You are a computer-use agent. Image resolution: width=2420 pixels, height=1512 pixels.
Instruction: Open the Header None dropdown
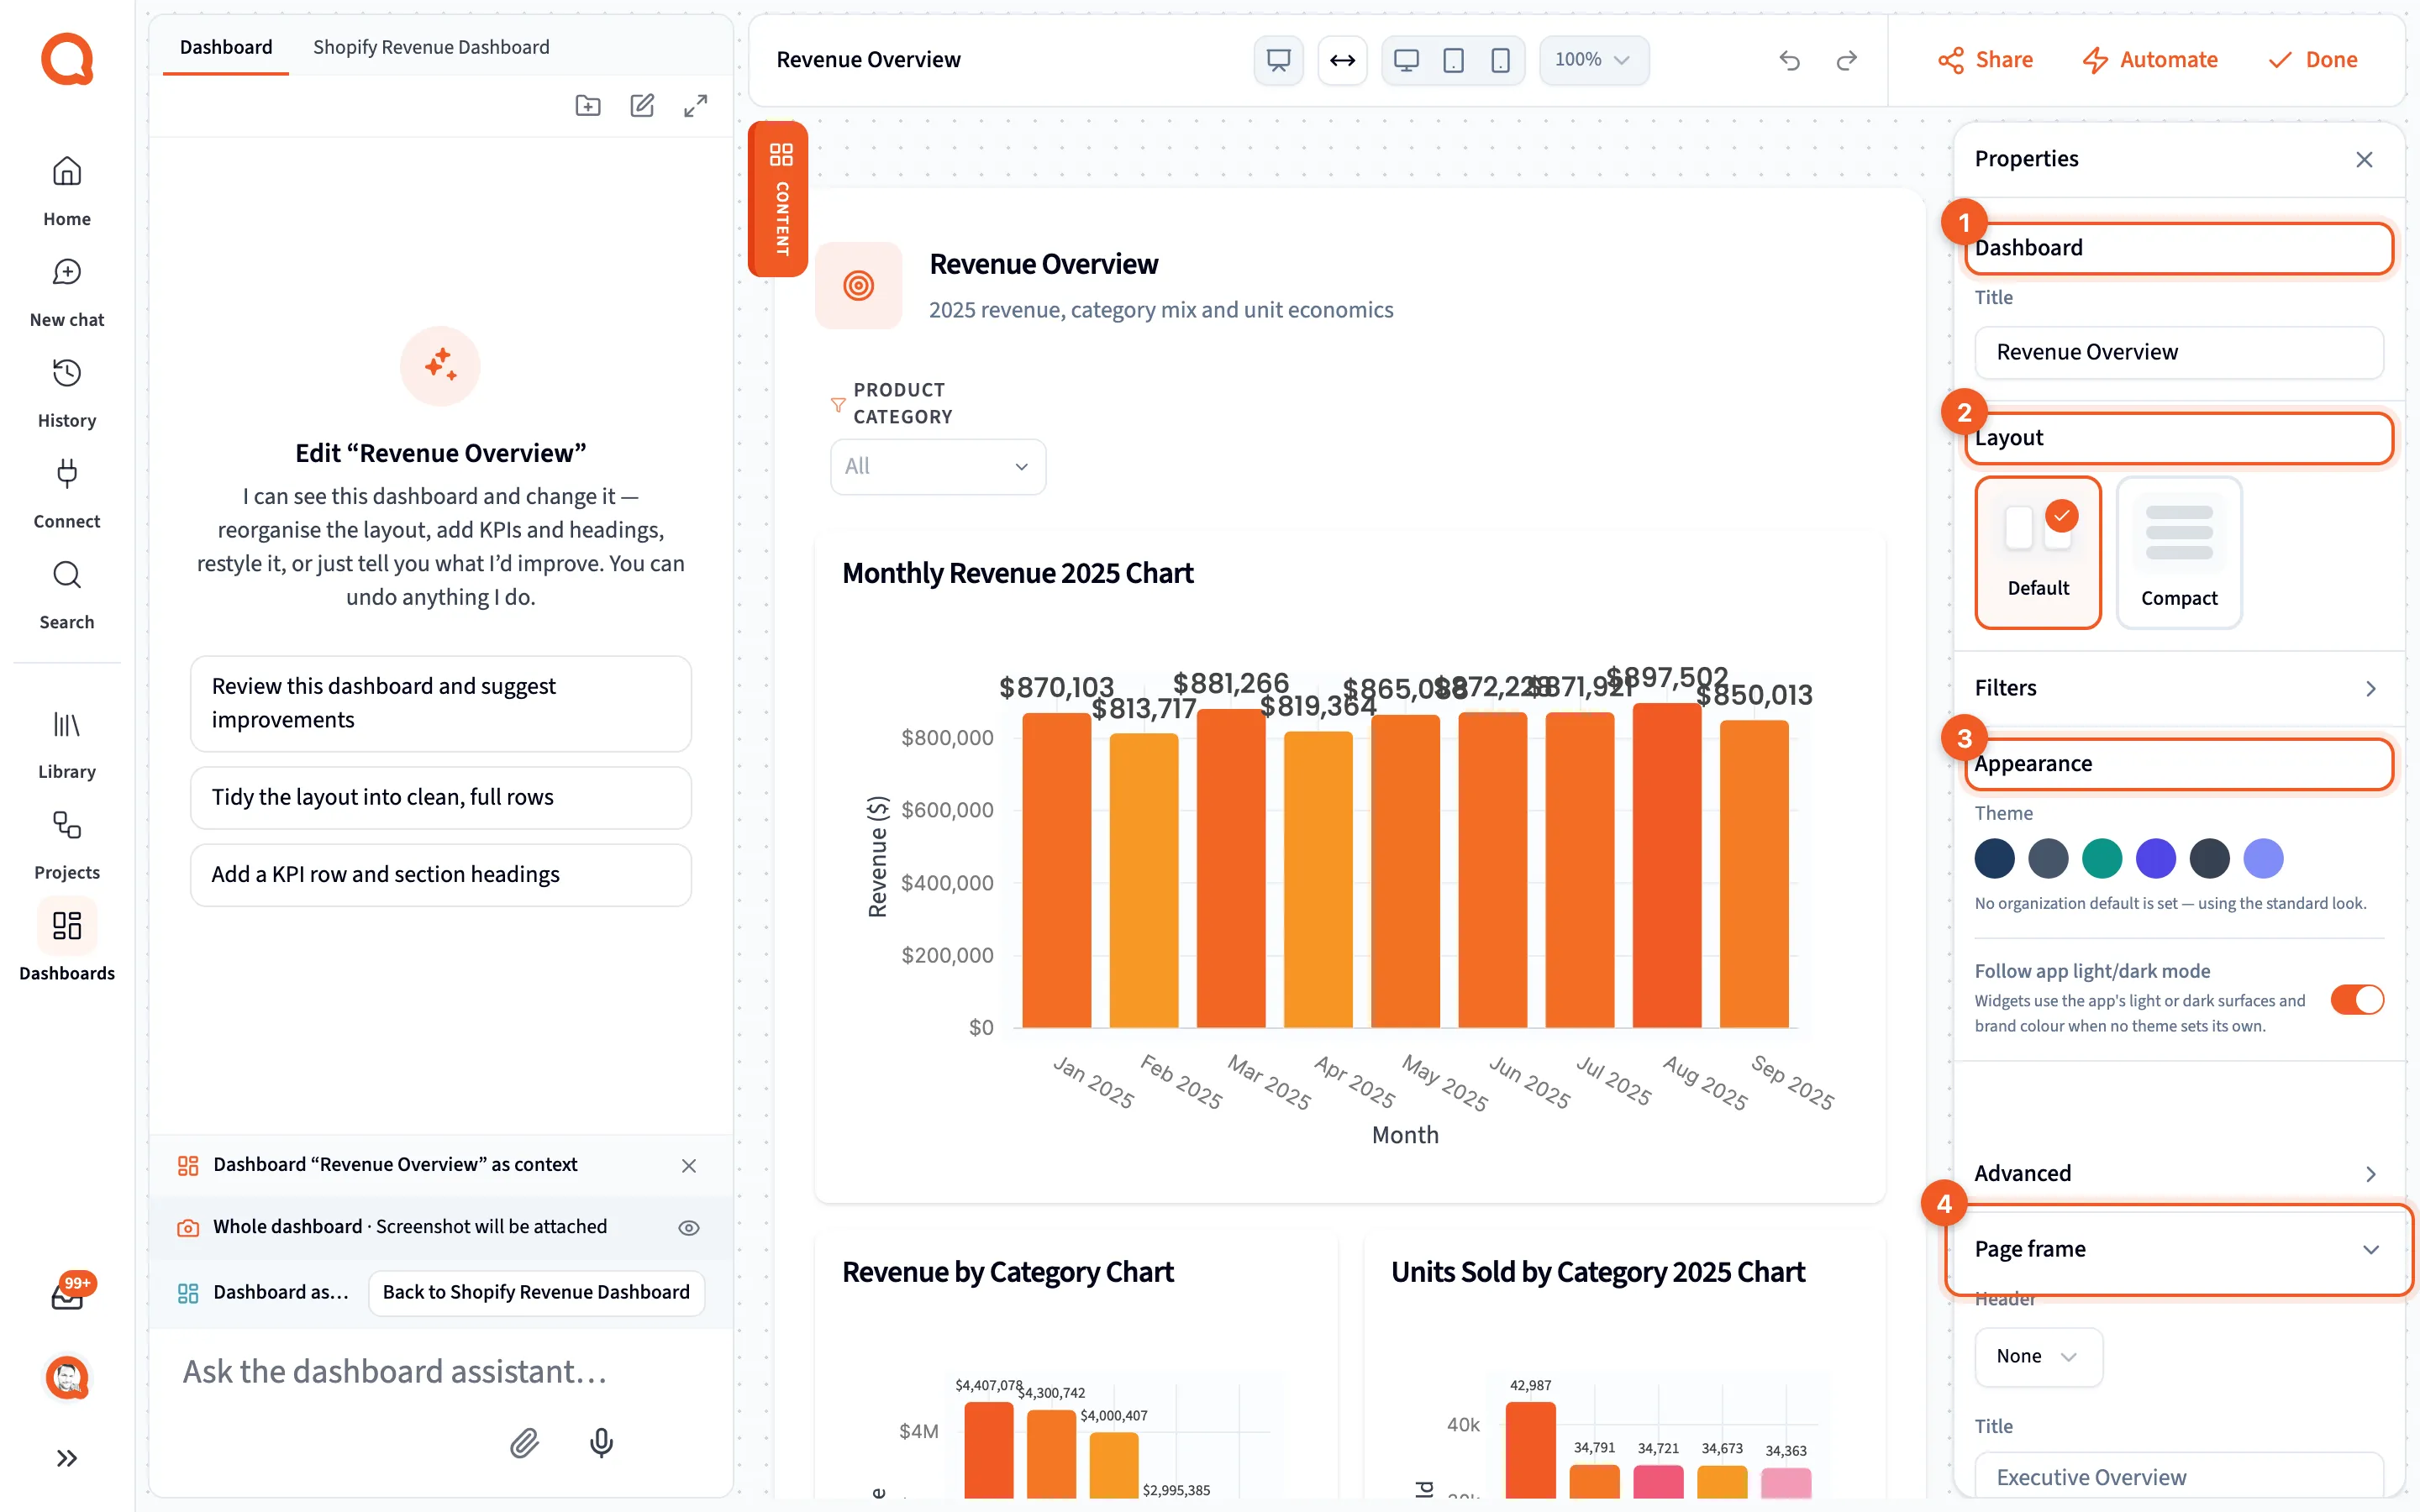tap(2038, 1356)
